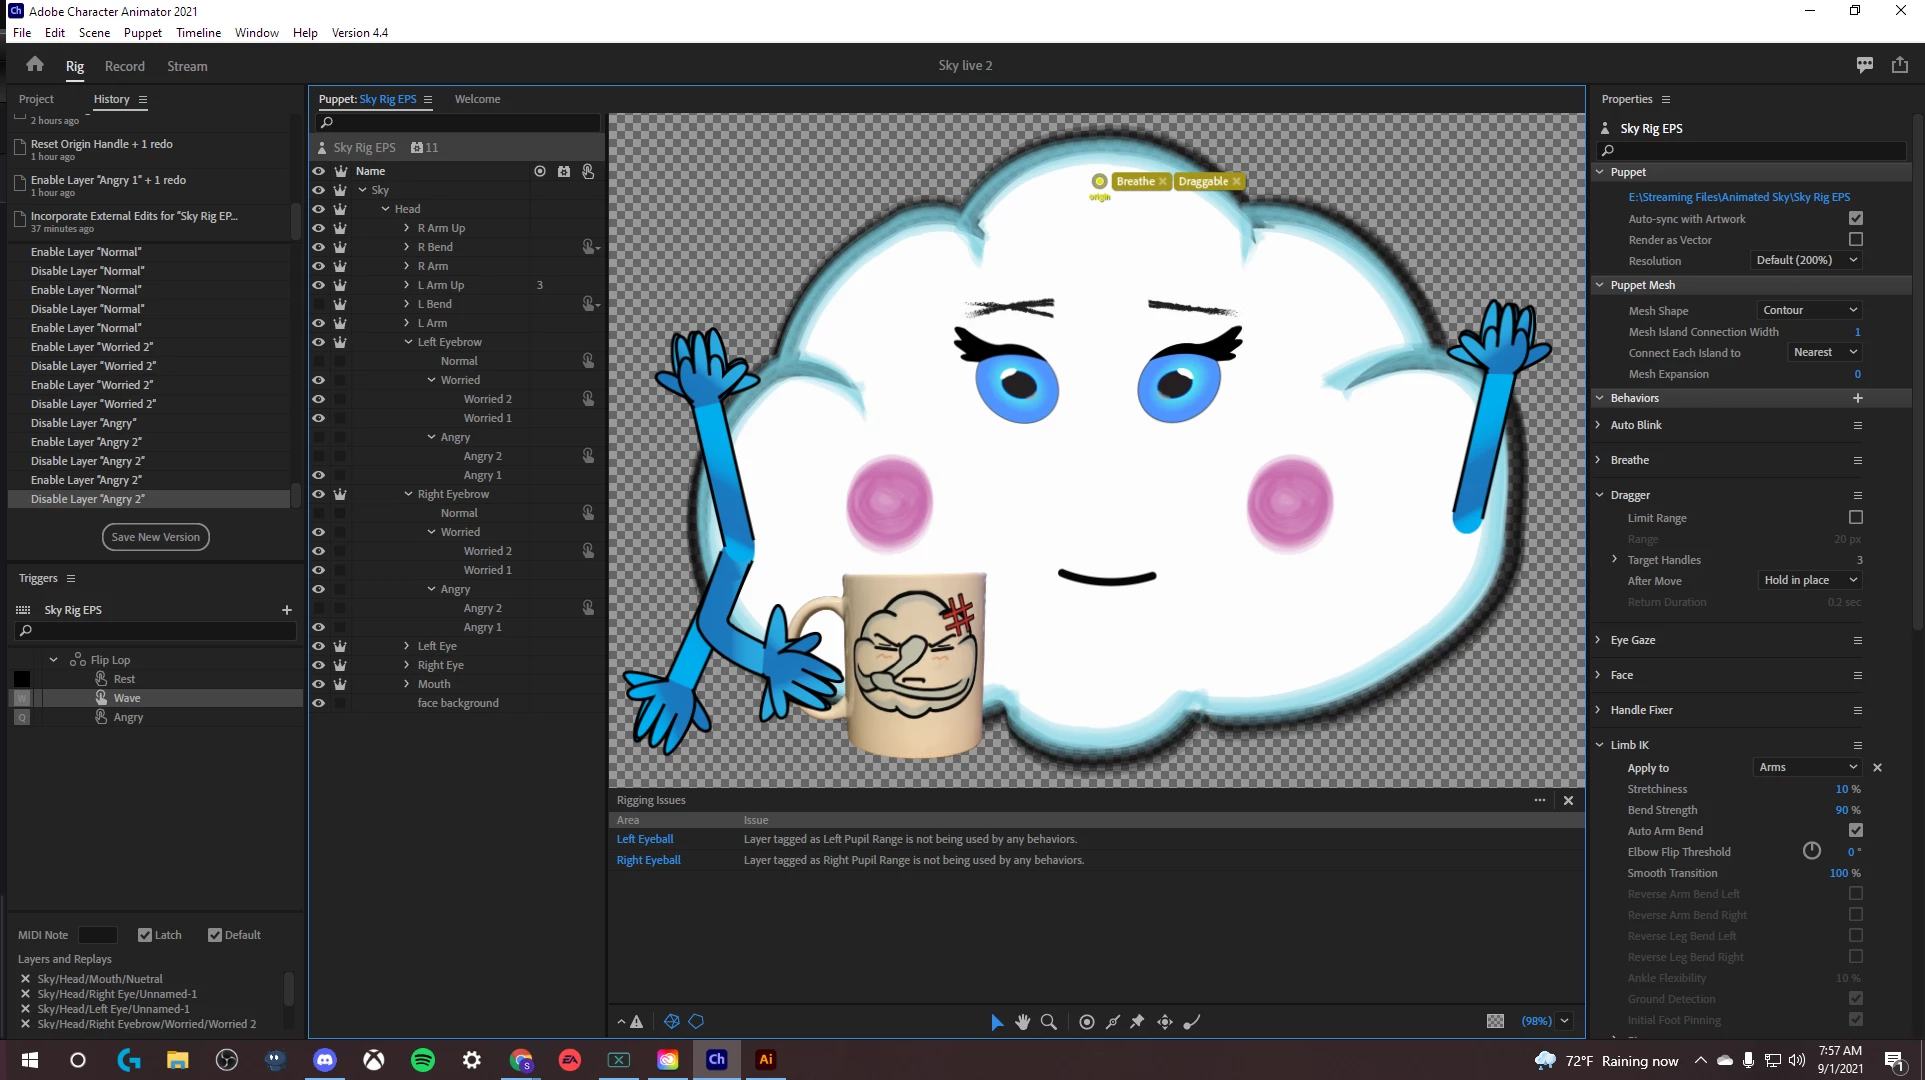Expand the Eye Gaze behavior
1925x1080 pixels.
point(1599,640)
